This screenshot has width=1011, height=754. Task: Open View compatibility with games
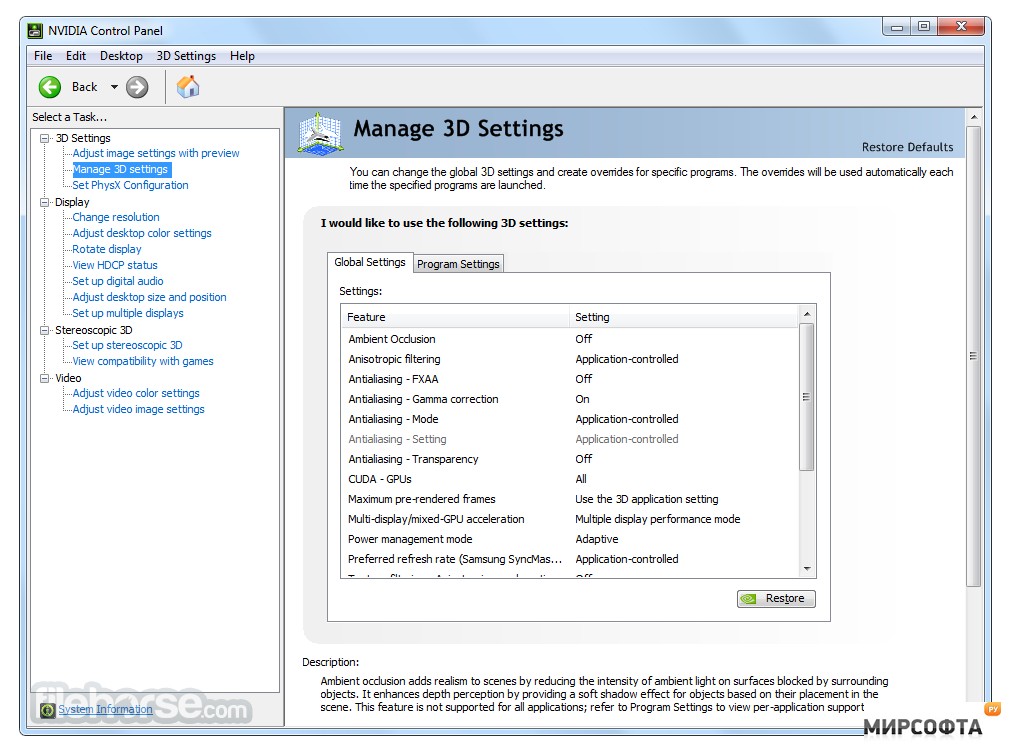coord(142,361)
